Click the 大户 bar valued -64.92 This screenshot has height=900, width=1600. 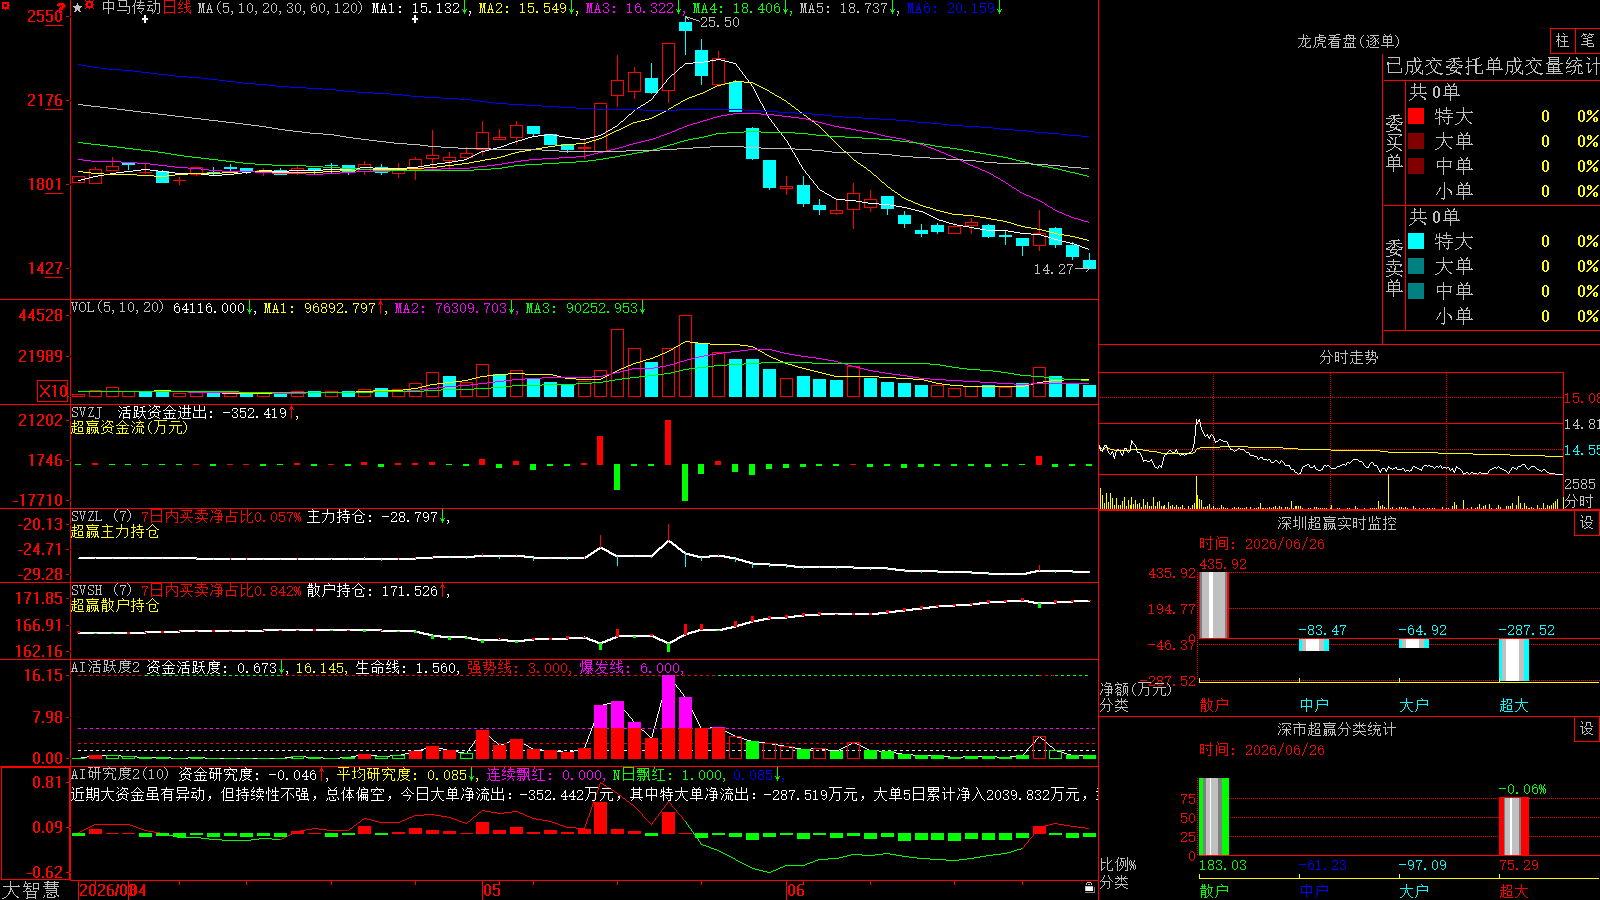[x=1413, y=643]
